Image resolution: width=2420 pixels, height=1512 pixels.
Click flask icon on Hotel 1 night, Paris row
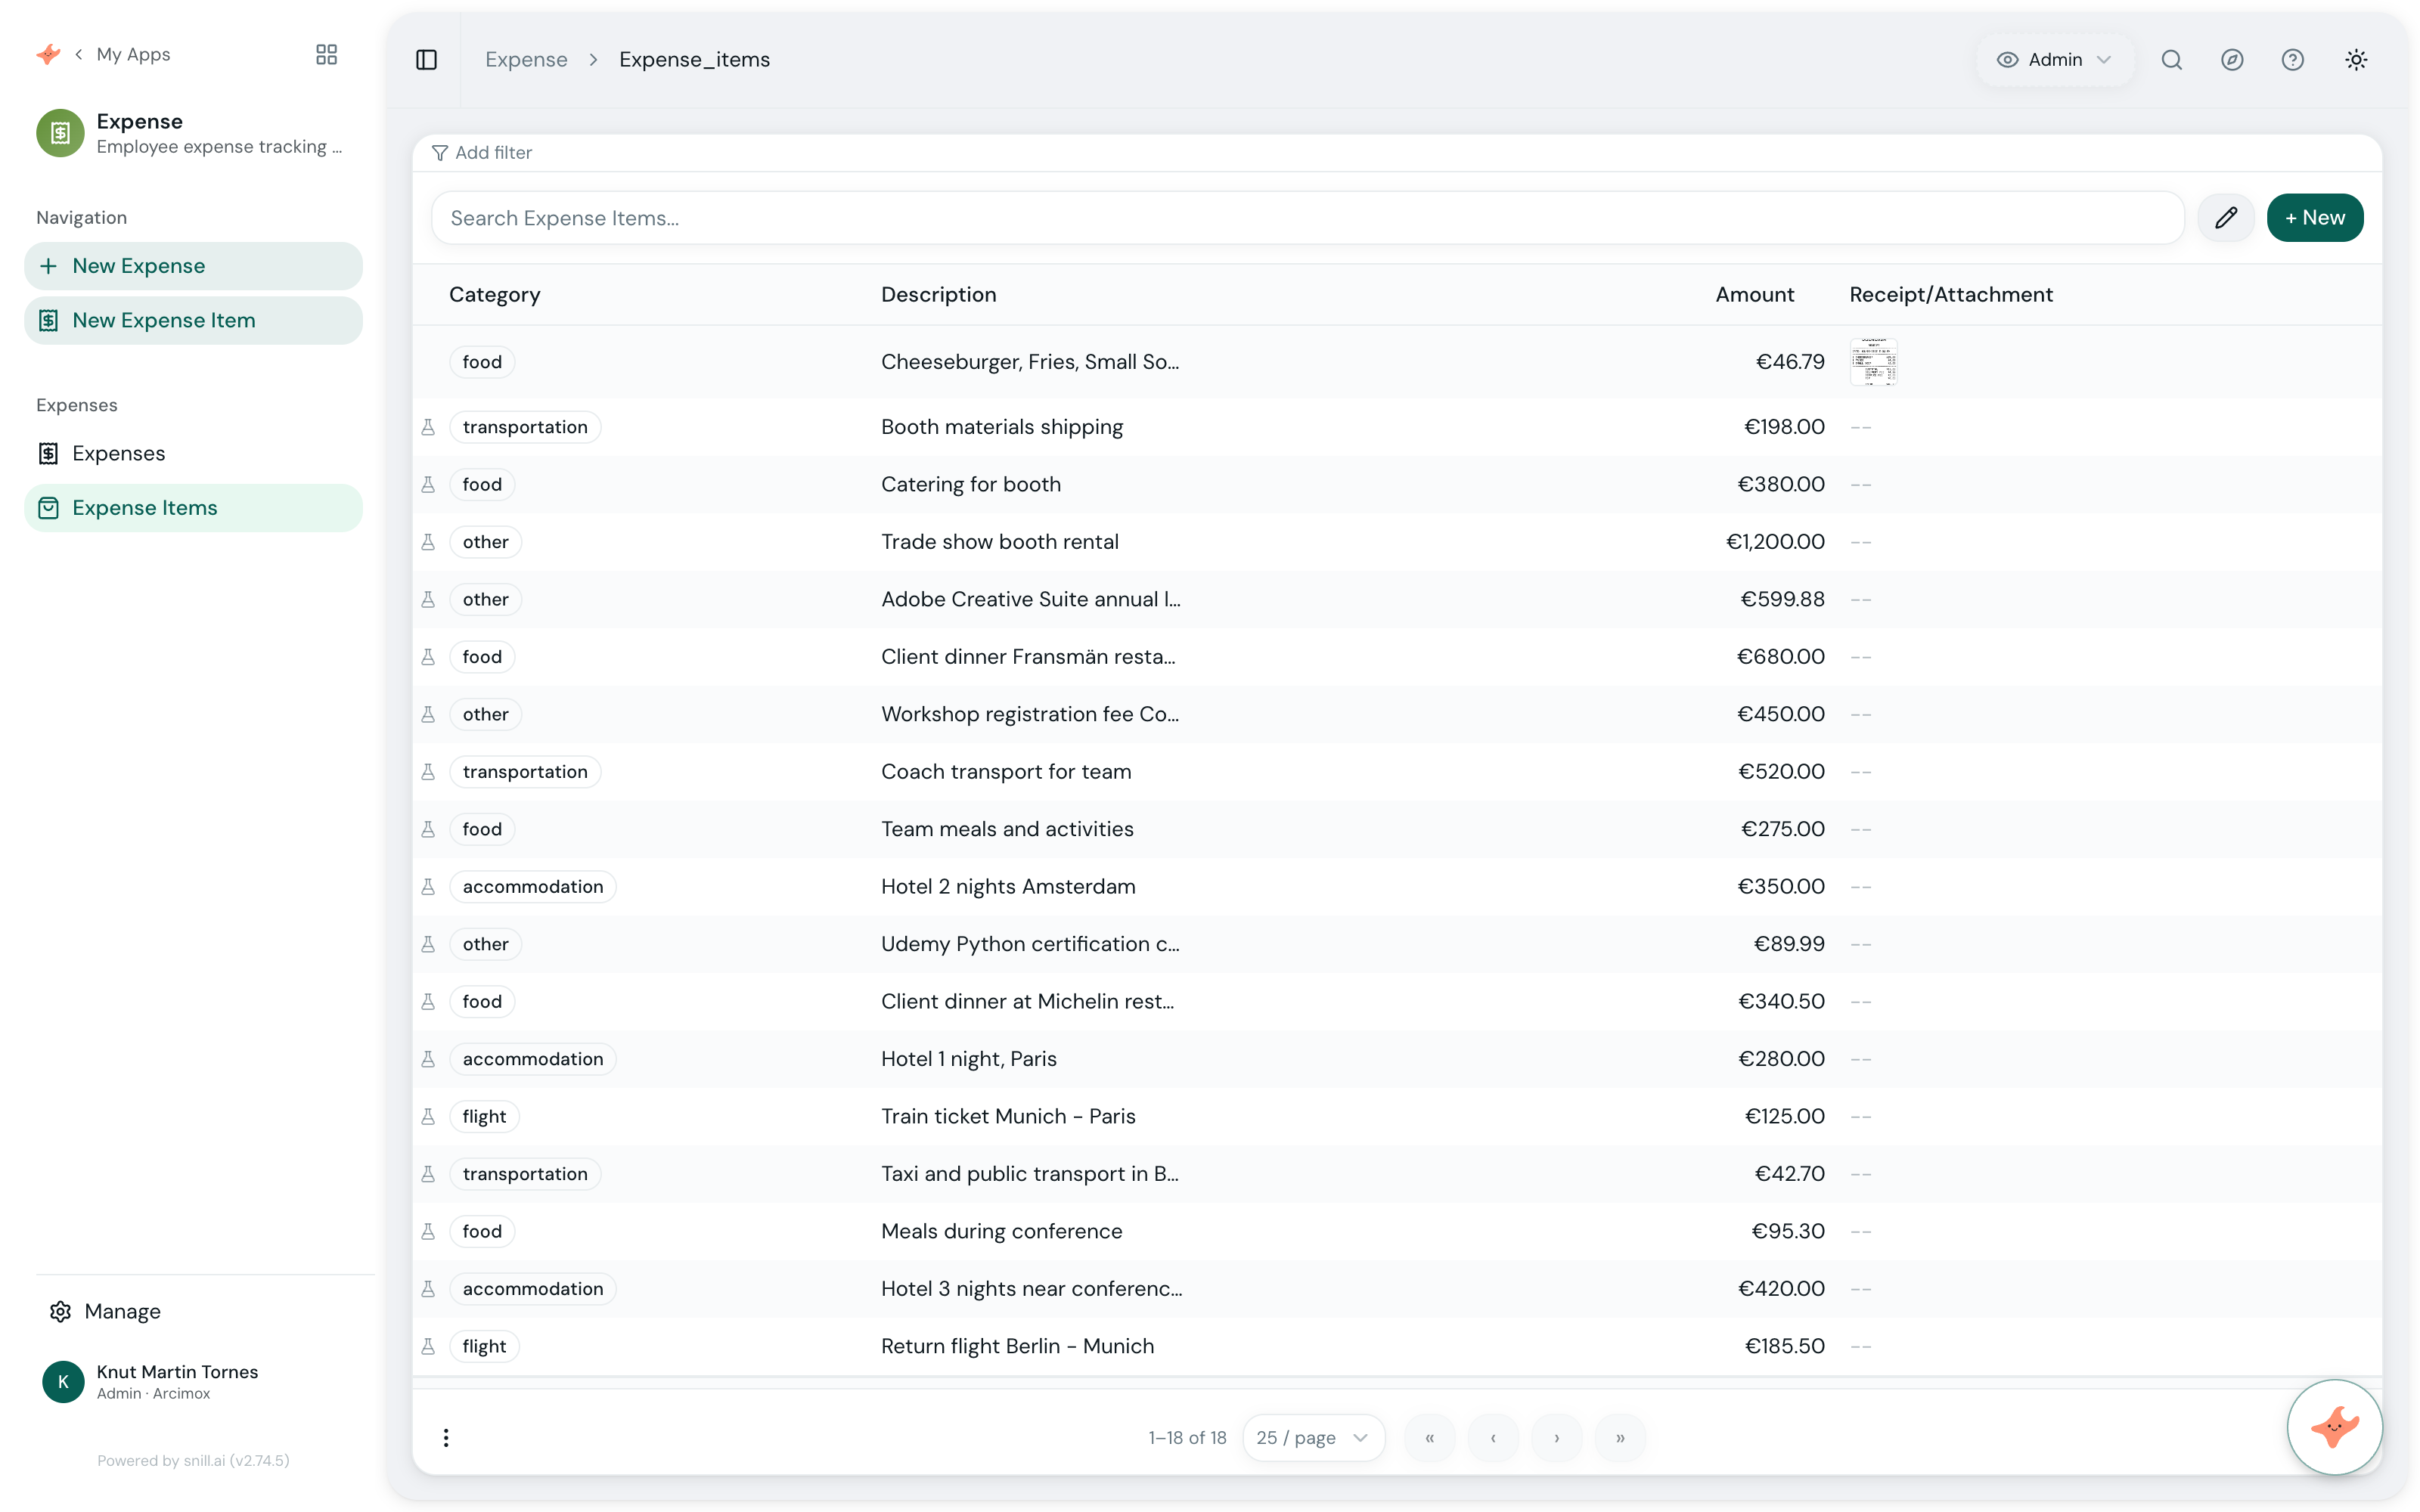click(x=428, y=1059)
